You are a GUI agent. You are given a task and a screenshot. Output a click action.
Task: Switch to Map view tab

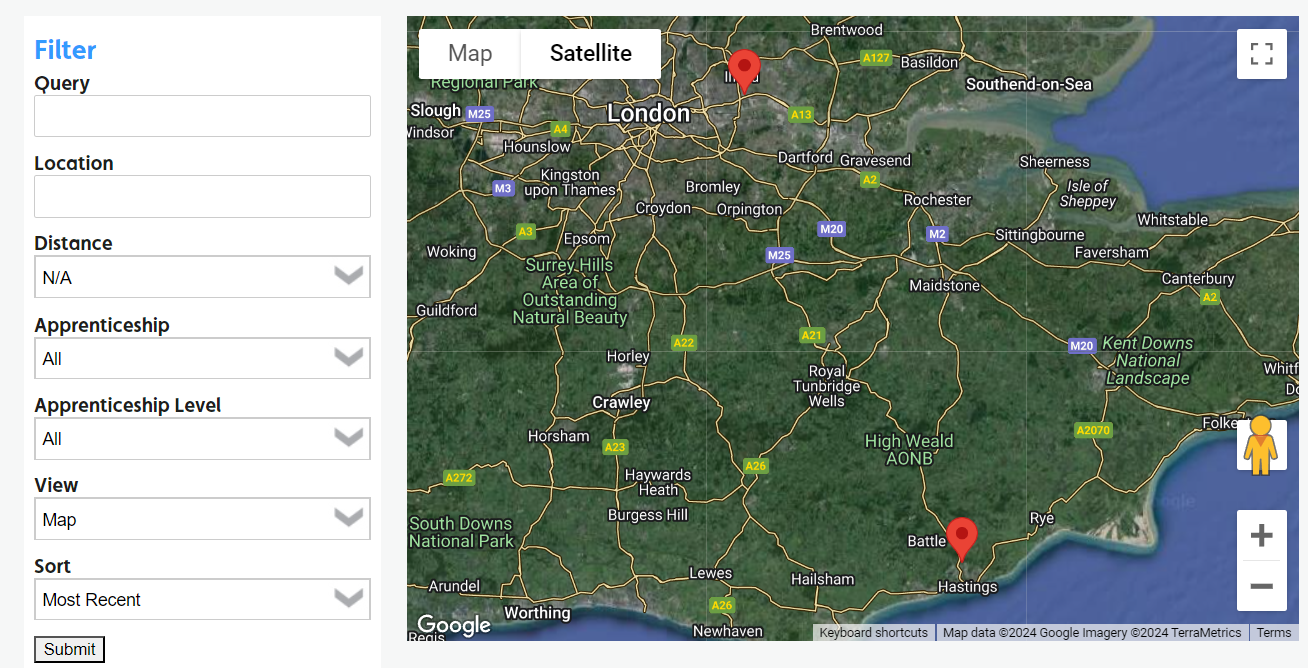point(470,54)
